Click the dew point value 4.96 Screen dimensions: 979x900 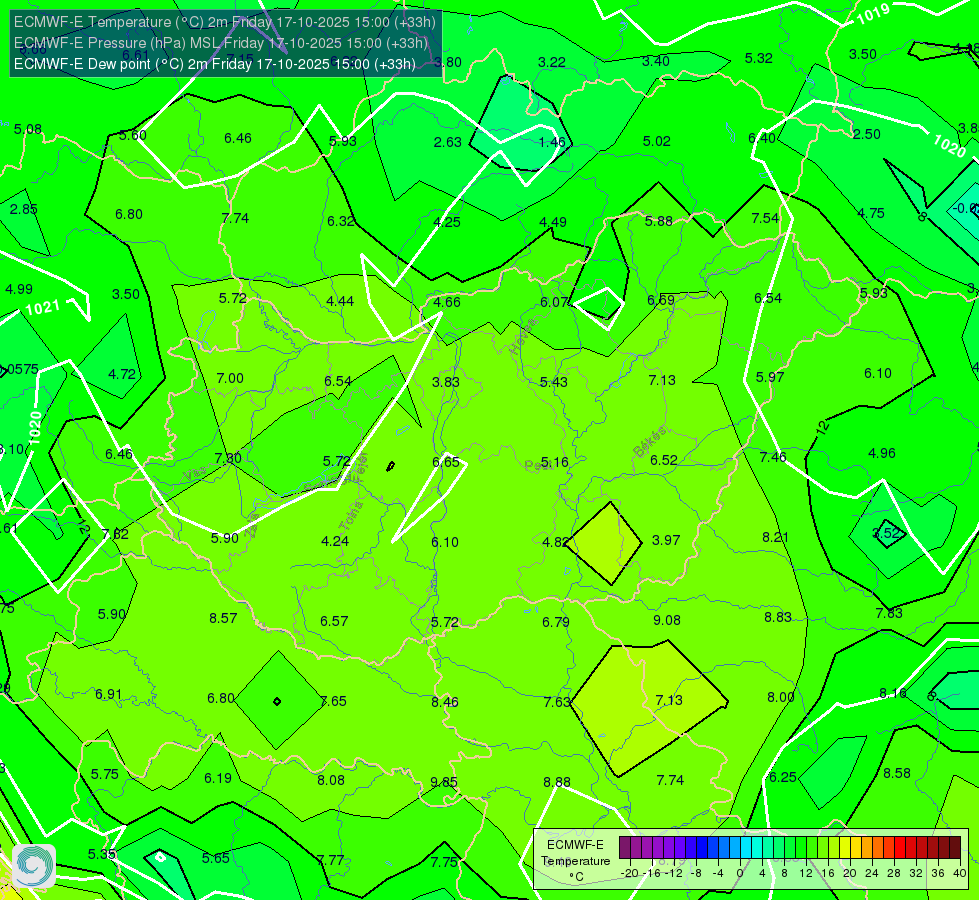coord(882,453)
